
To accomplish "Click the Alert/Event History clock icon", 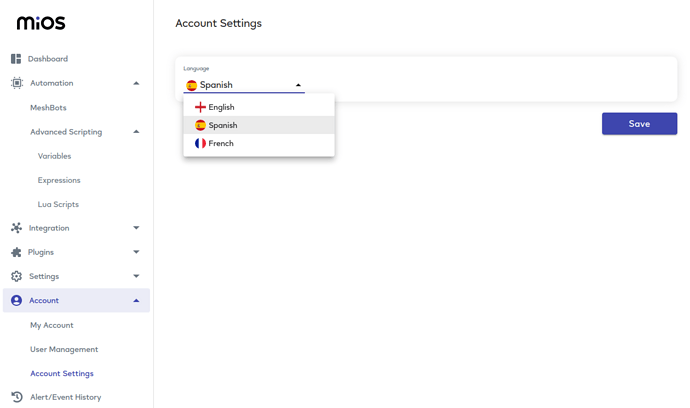I will [17, 397].
